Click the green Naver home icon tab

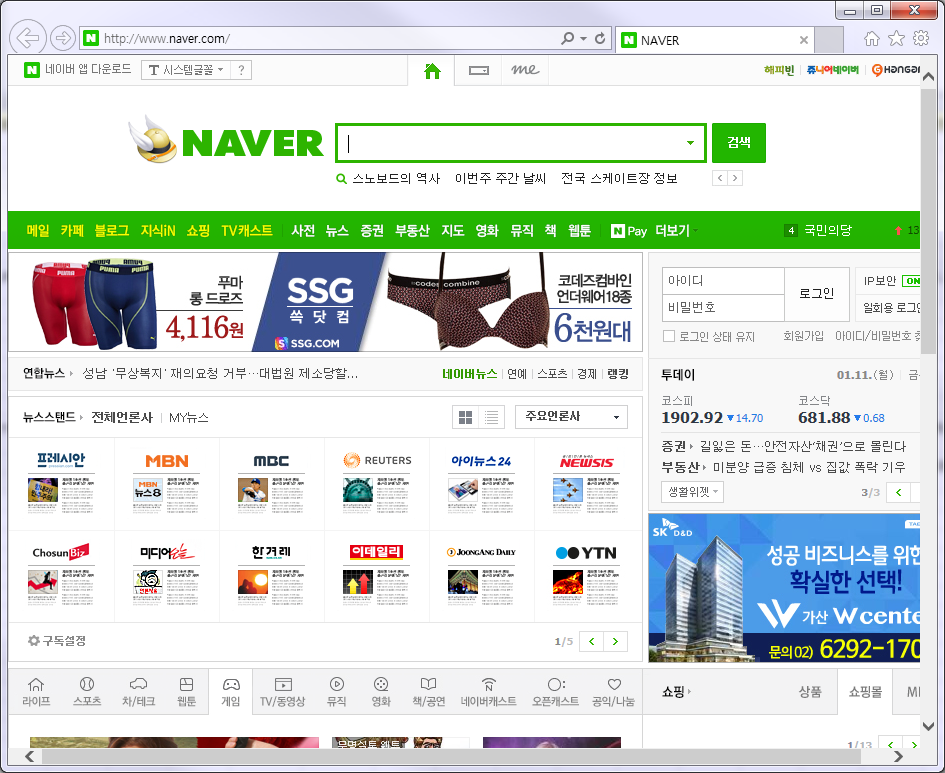[x=432, y=70]
